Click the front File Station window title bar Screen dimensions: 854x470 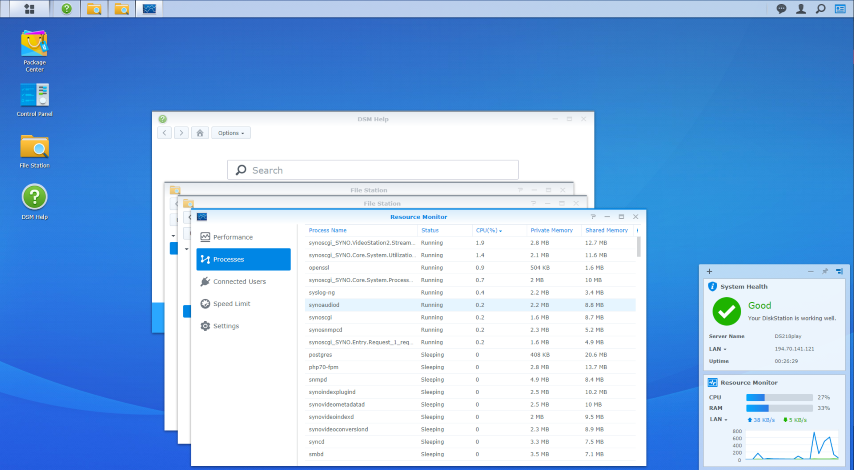click(382, 203)
